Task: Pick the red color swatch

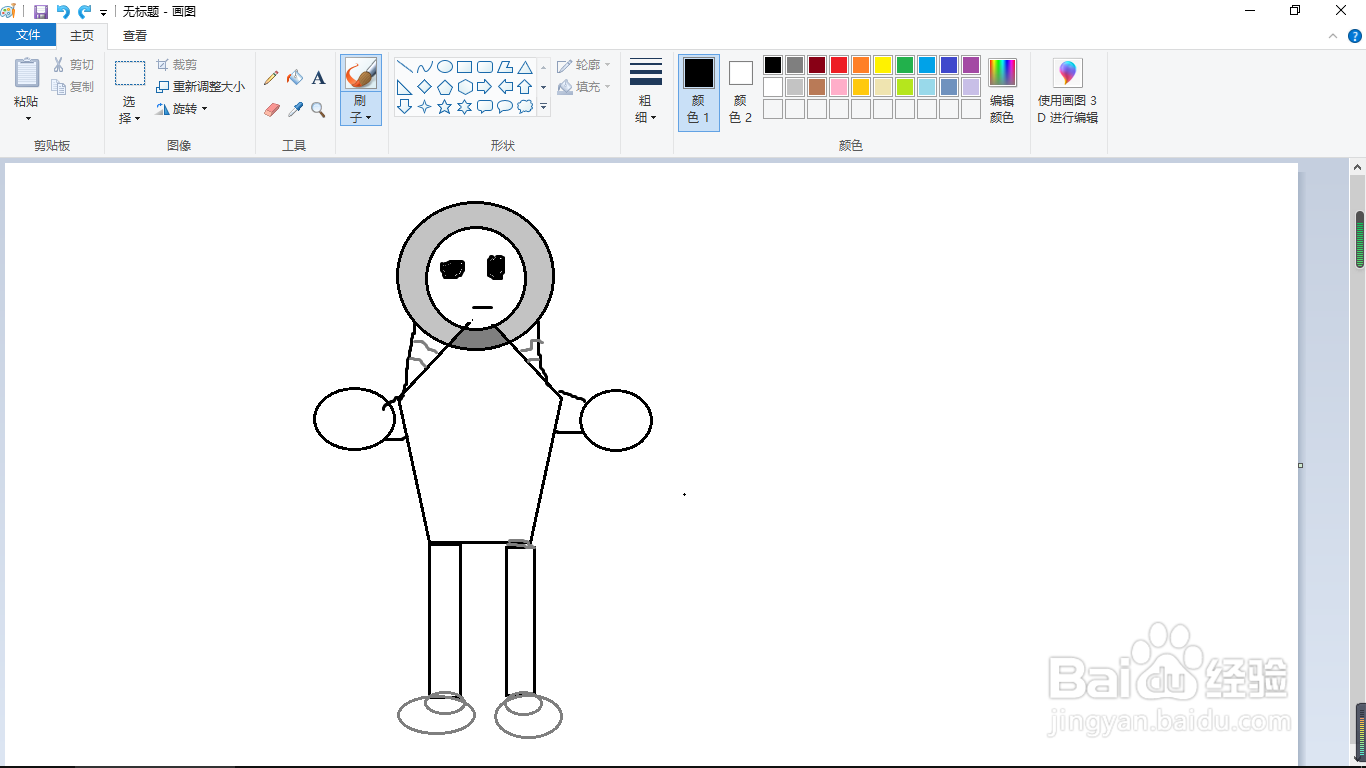Action: (x=839, y=65)
